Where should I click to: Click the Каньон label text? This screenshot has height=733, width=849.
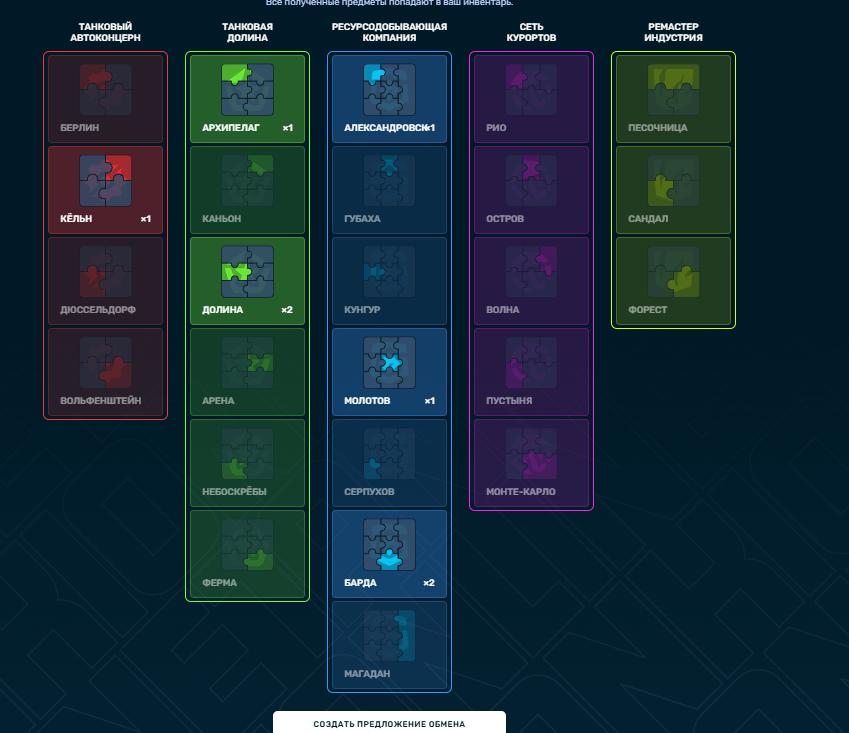click(221, 219)
